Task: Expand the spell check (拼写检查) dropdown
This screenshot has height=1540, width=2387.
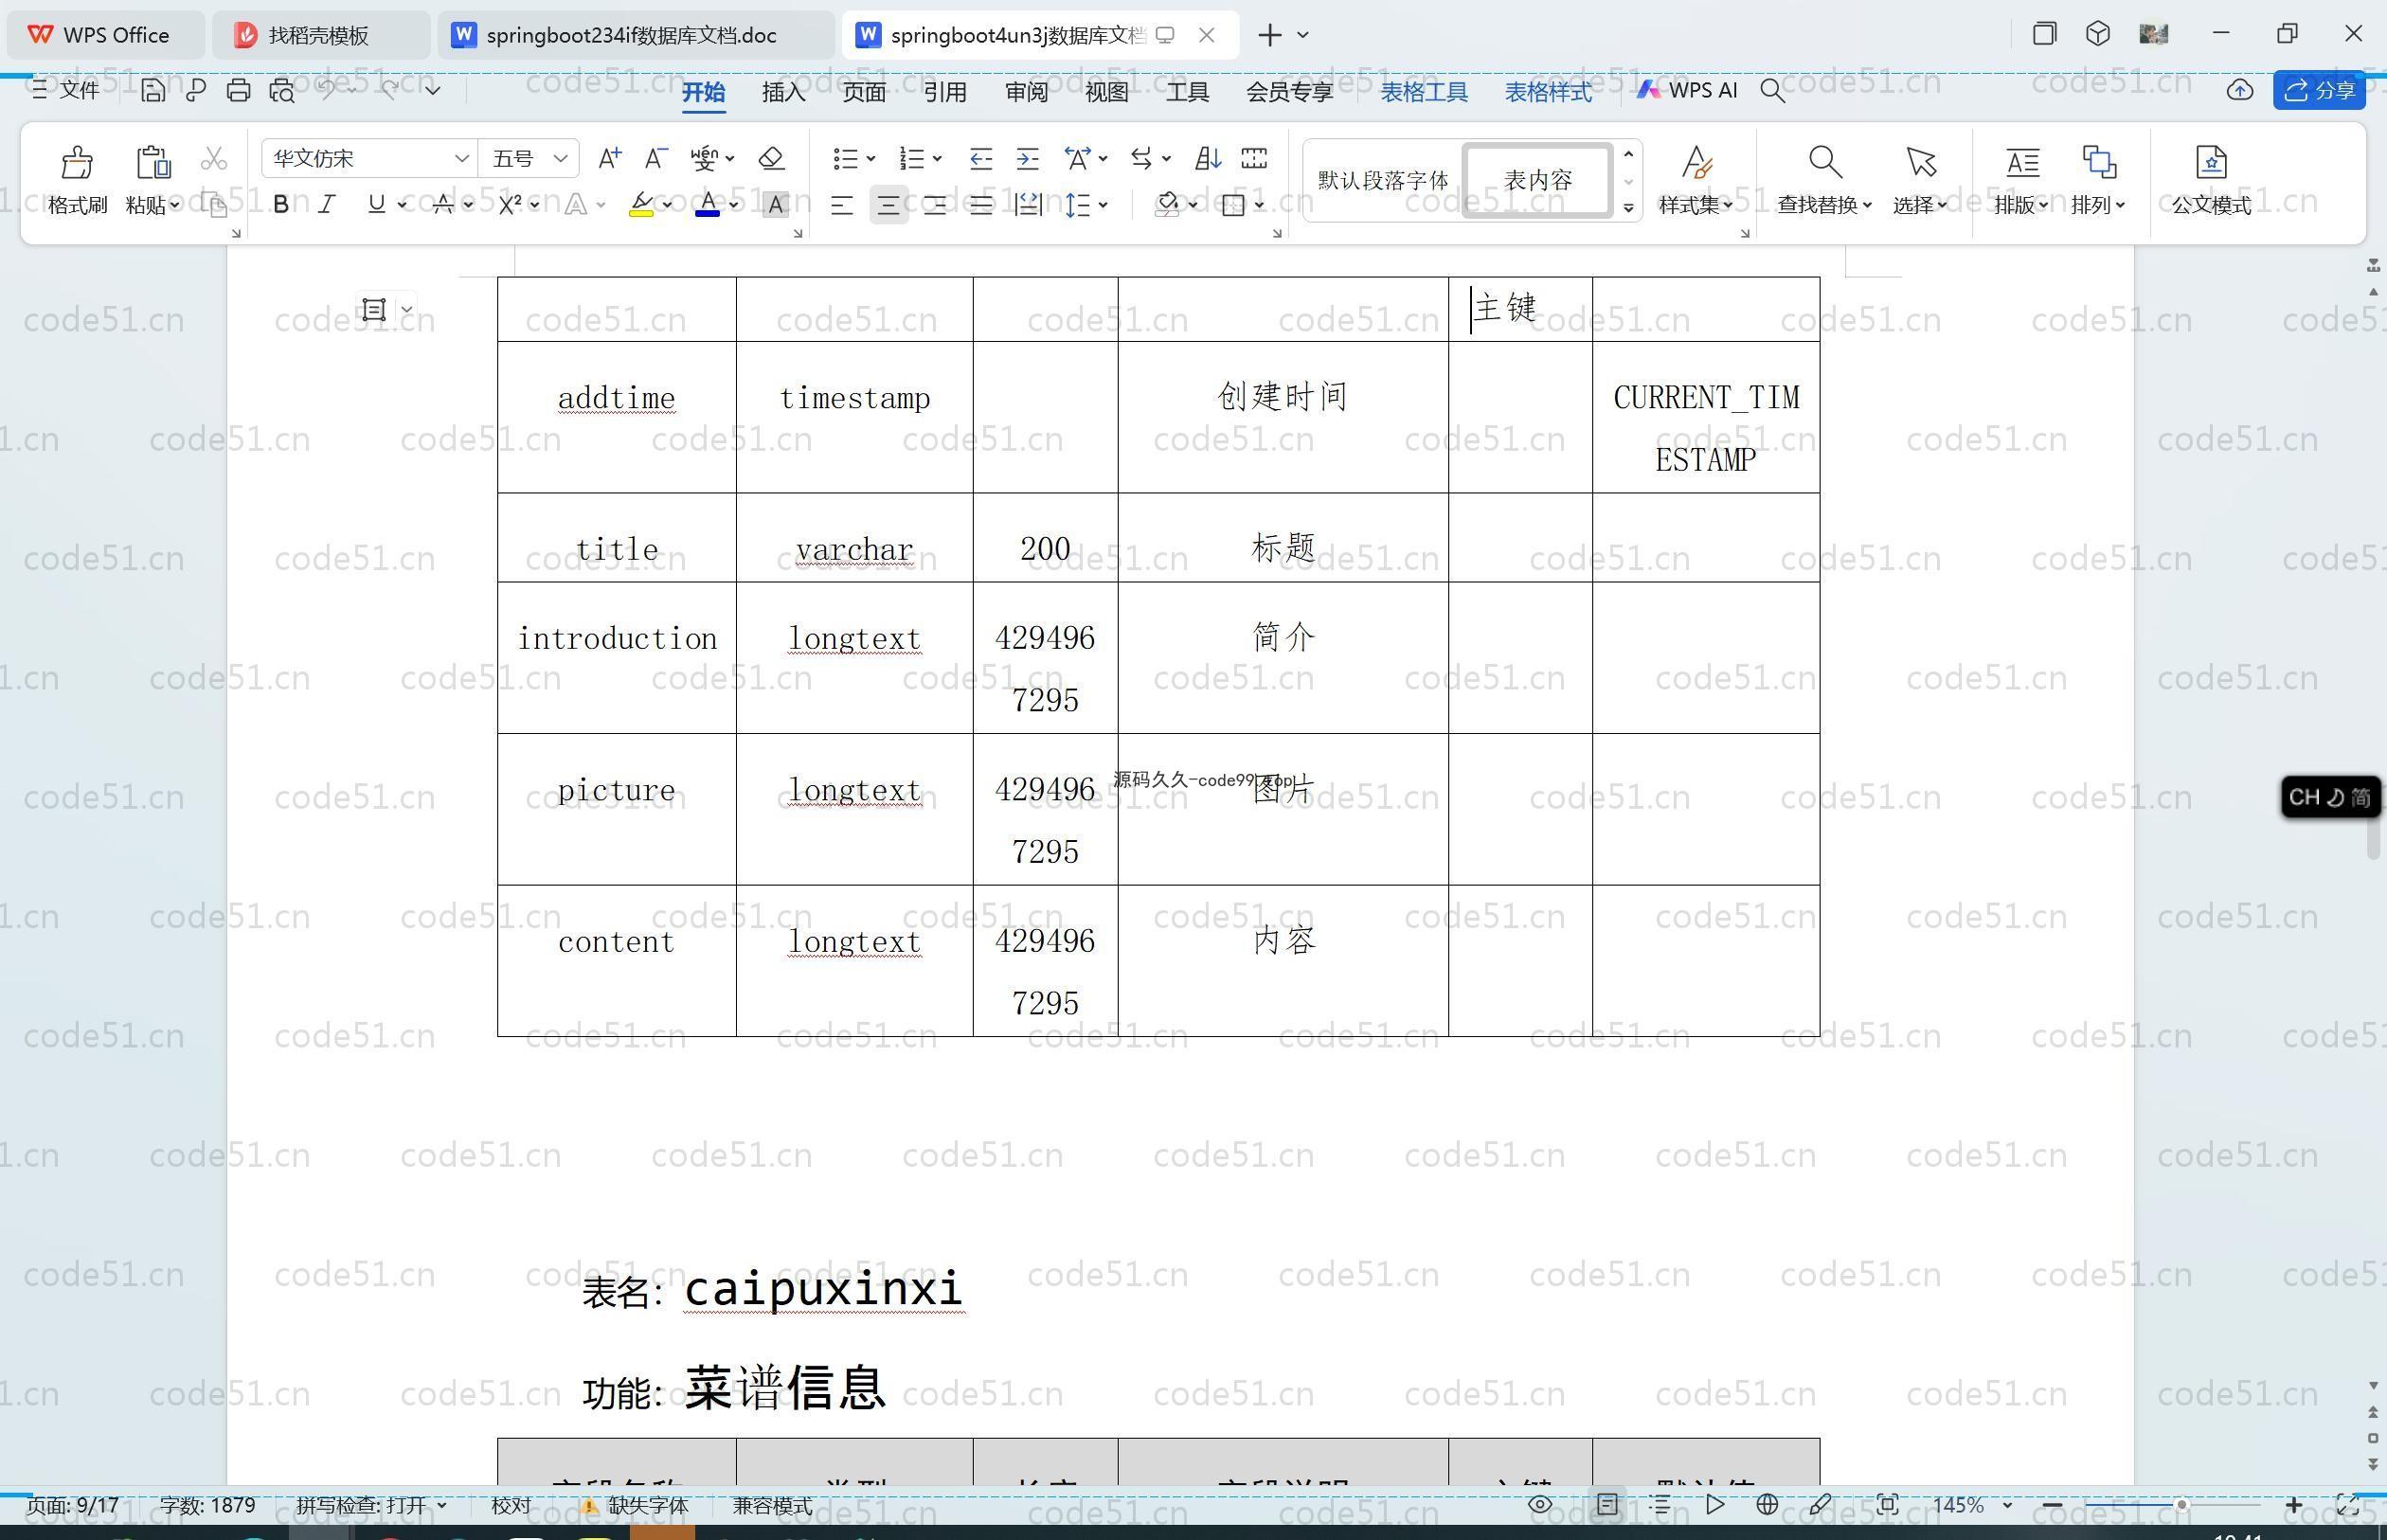Action: click(x=442, y=1505)
